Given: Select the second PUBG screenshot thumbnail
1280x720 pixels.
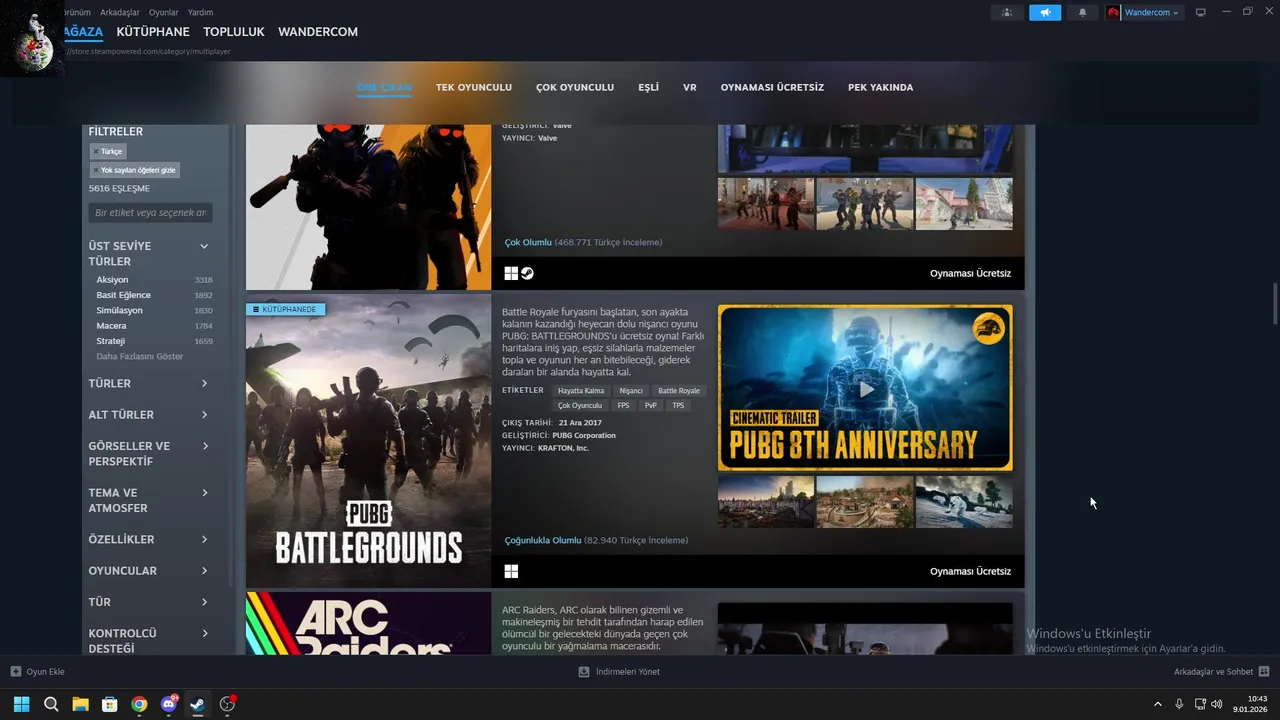Looking at the screenshot, I should point(865,502).
